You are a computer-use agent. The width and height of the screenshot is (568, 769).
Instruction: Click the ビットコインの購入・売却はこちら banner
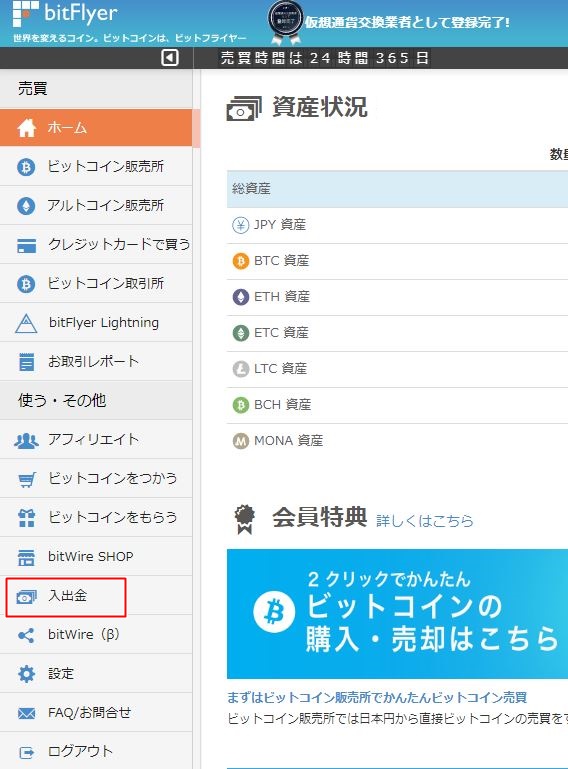397,614
